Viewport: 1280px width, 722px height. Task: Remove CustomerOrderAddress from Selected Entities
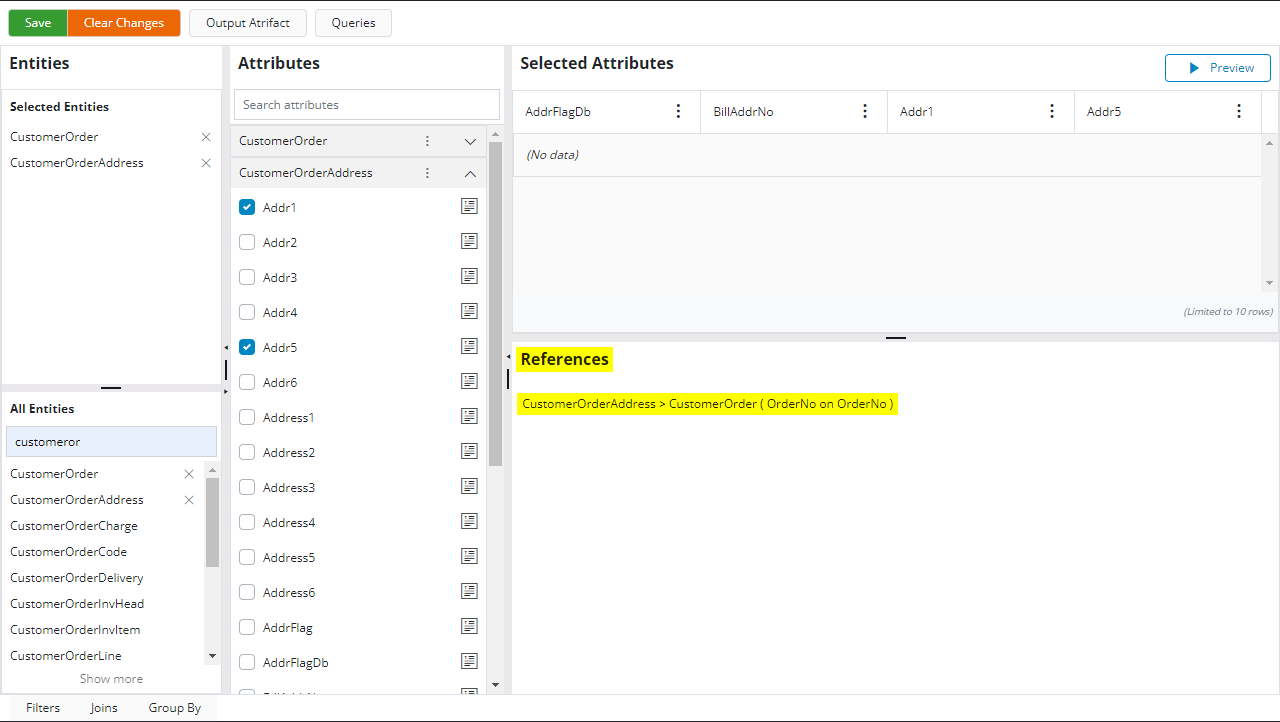206,163
